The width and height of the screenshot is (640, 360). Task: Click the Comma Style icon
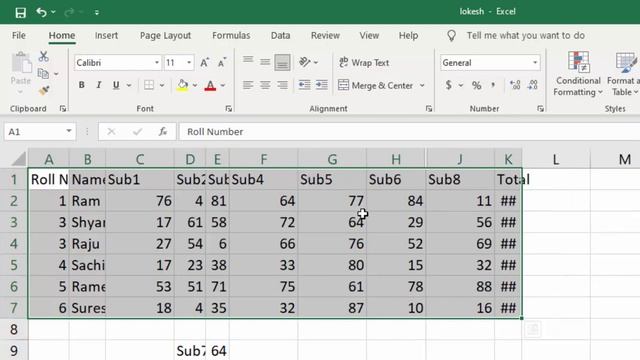click(x=493, y=85)
